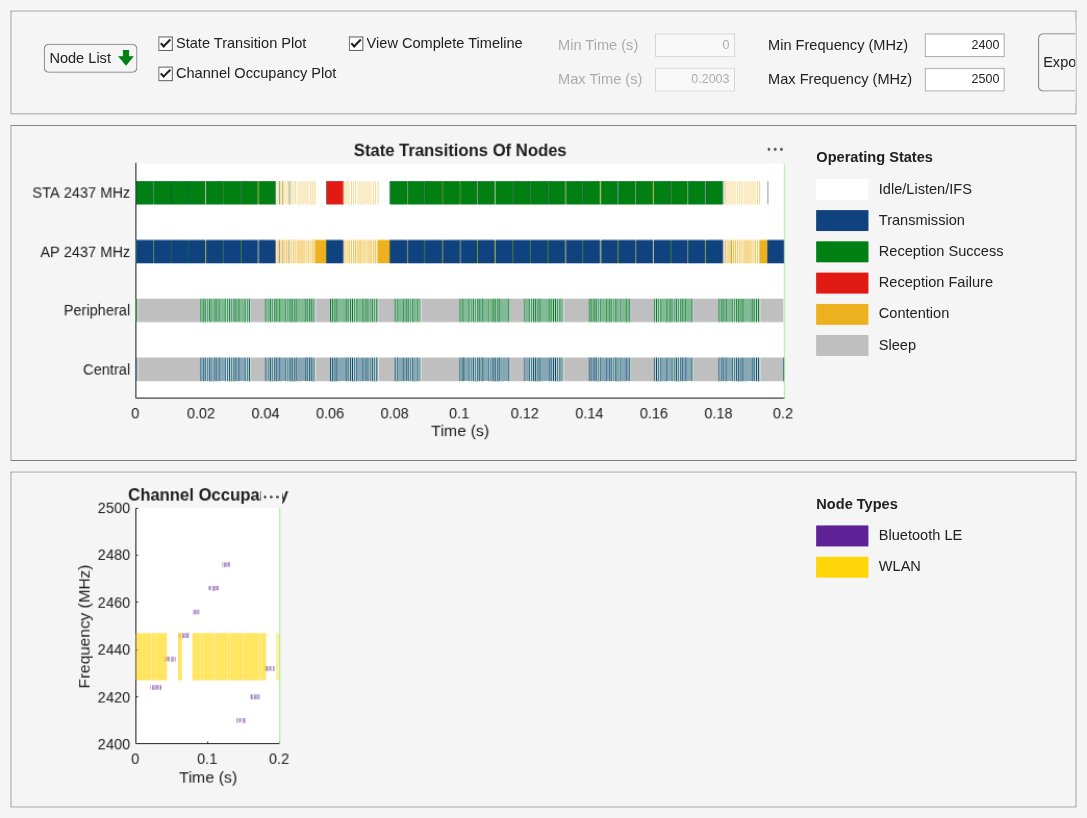This screenshot has width=1087, height=818.
Task: Click the red Reception Failure block in STA row
Action: click(x=335, y=192)
